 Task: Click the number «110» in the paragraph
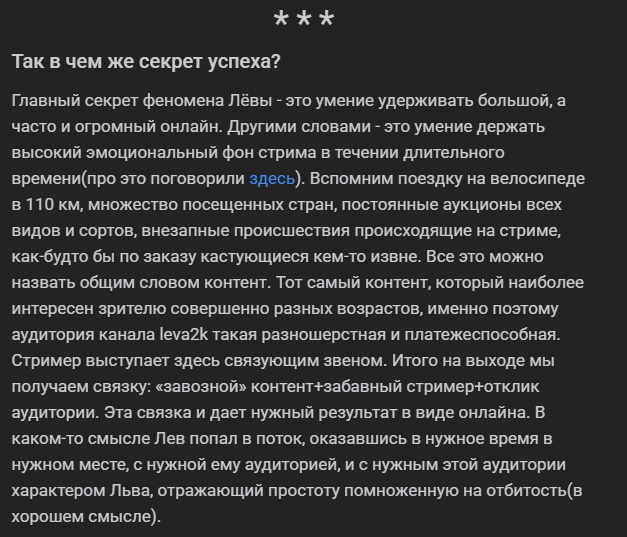point(40,204)
